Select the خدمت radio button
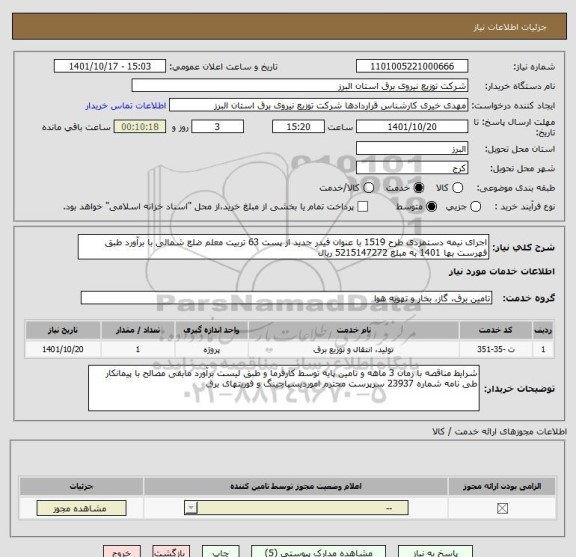Viewport: 576px width, 557px height. click(x=418, y=188)
